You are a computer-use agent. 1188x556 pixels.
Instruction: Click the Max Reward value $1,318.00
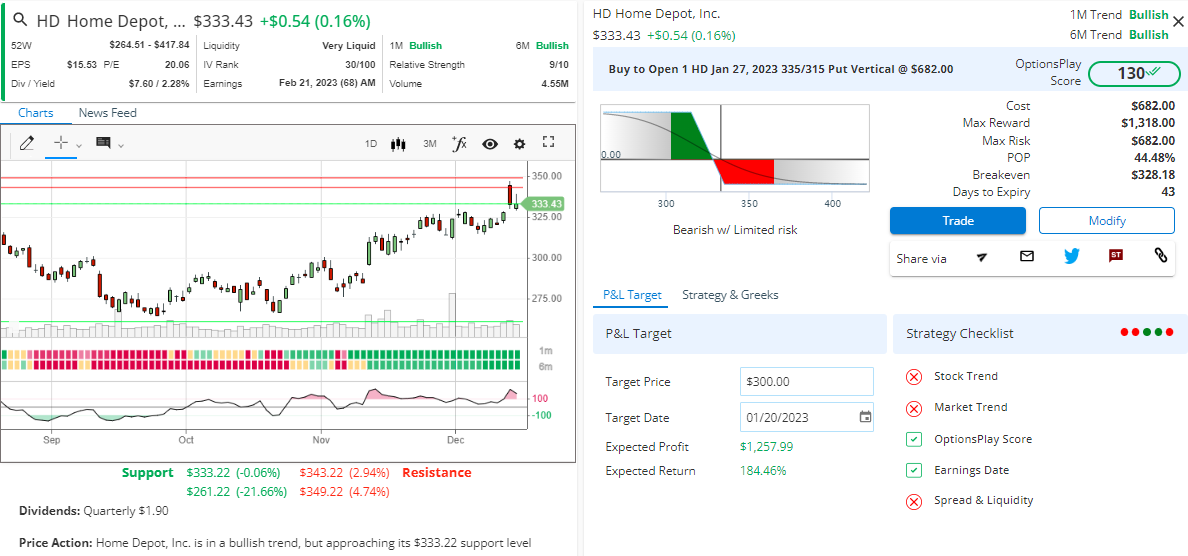point(1148,123)
